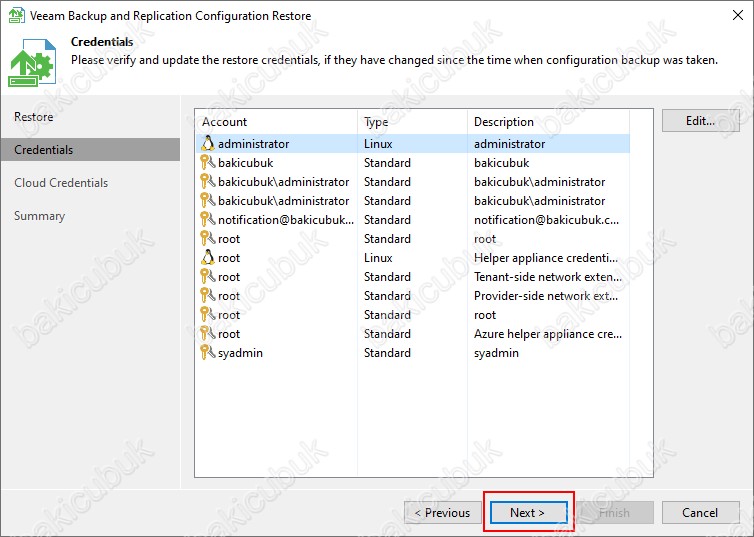Click the penguin icon beside the administrator account
The height and width of the screenshot is (537, 754).
coord(208,144)
